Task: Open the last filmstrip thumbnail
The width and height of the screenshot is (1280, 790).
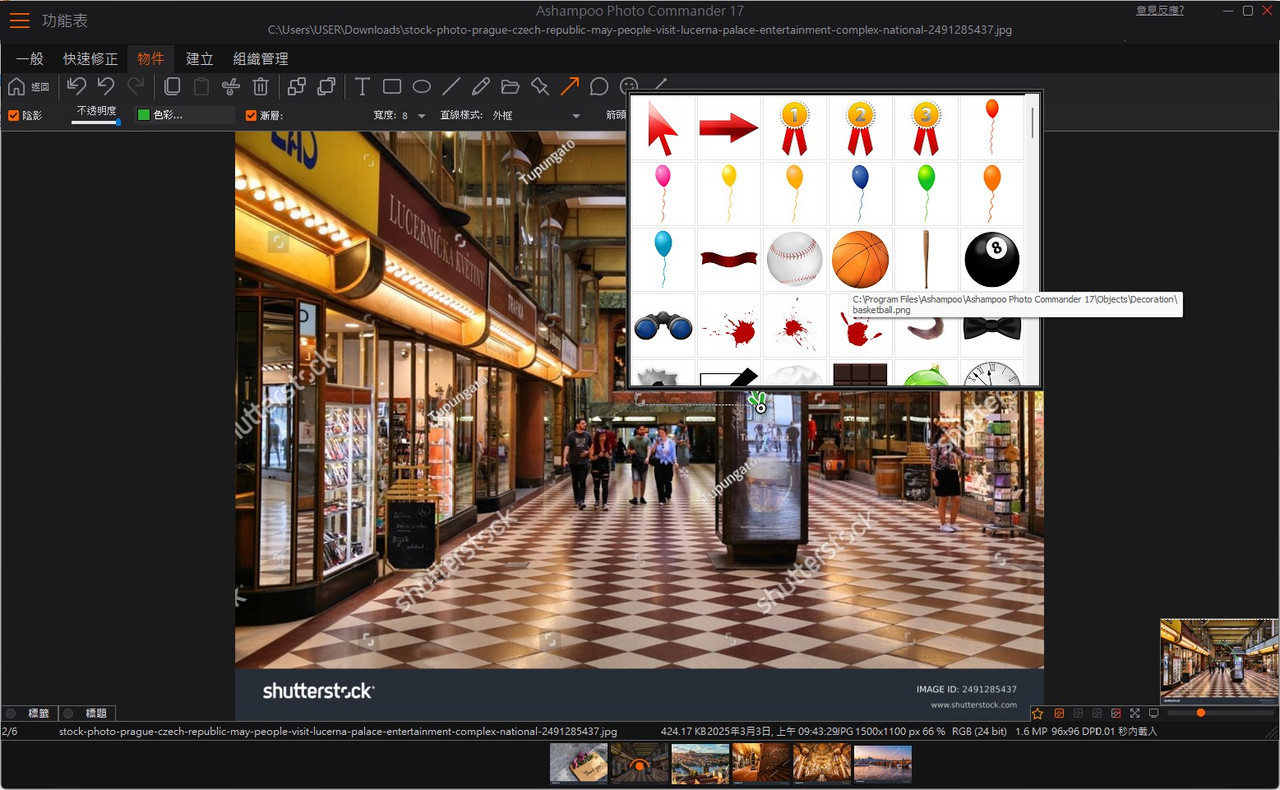Action: click(x=883, y=763)
